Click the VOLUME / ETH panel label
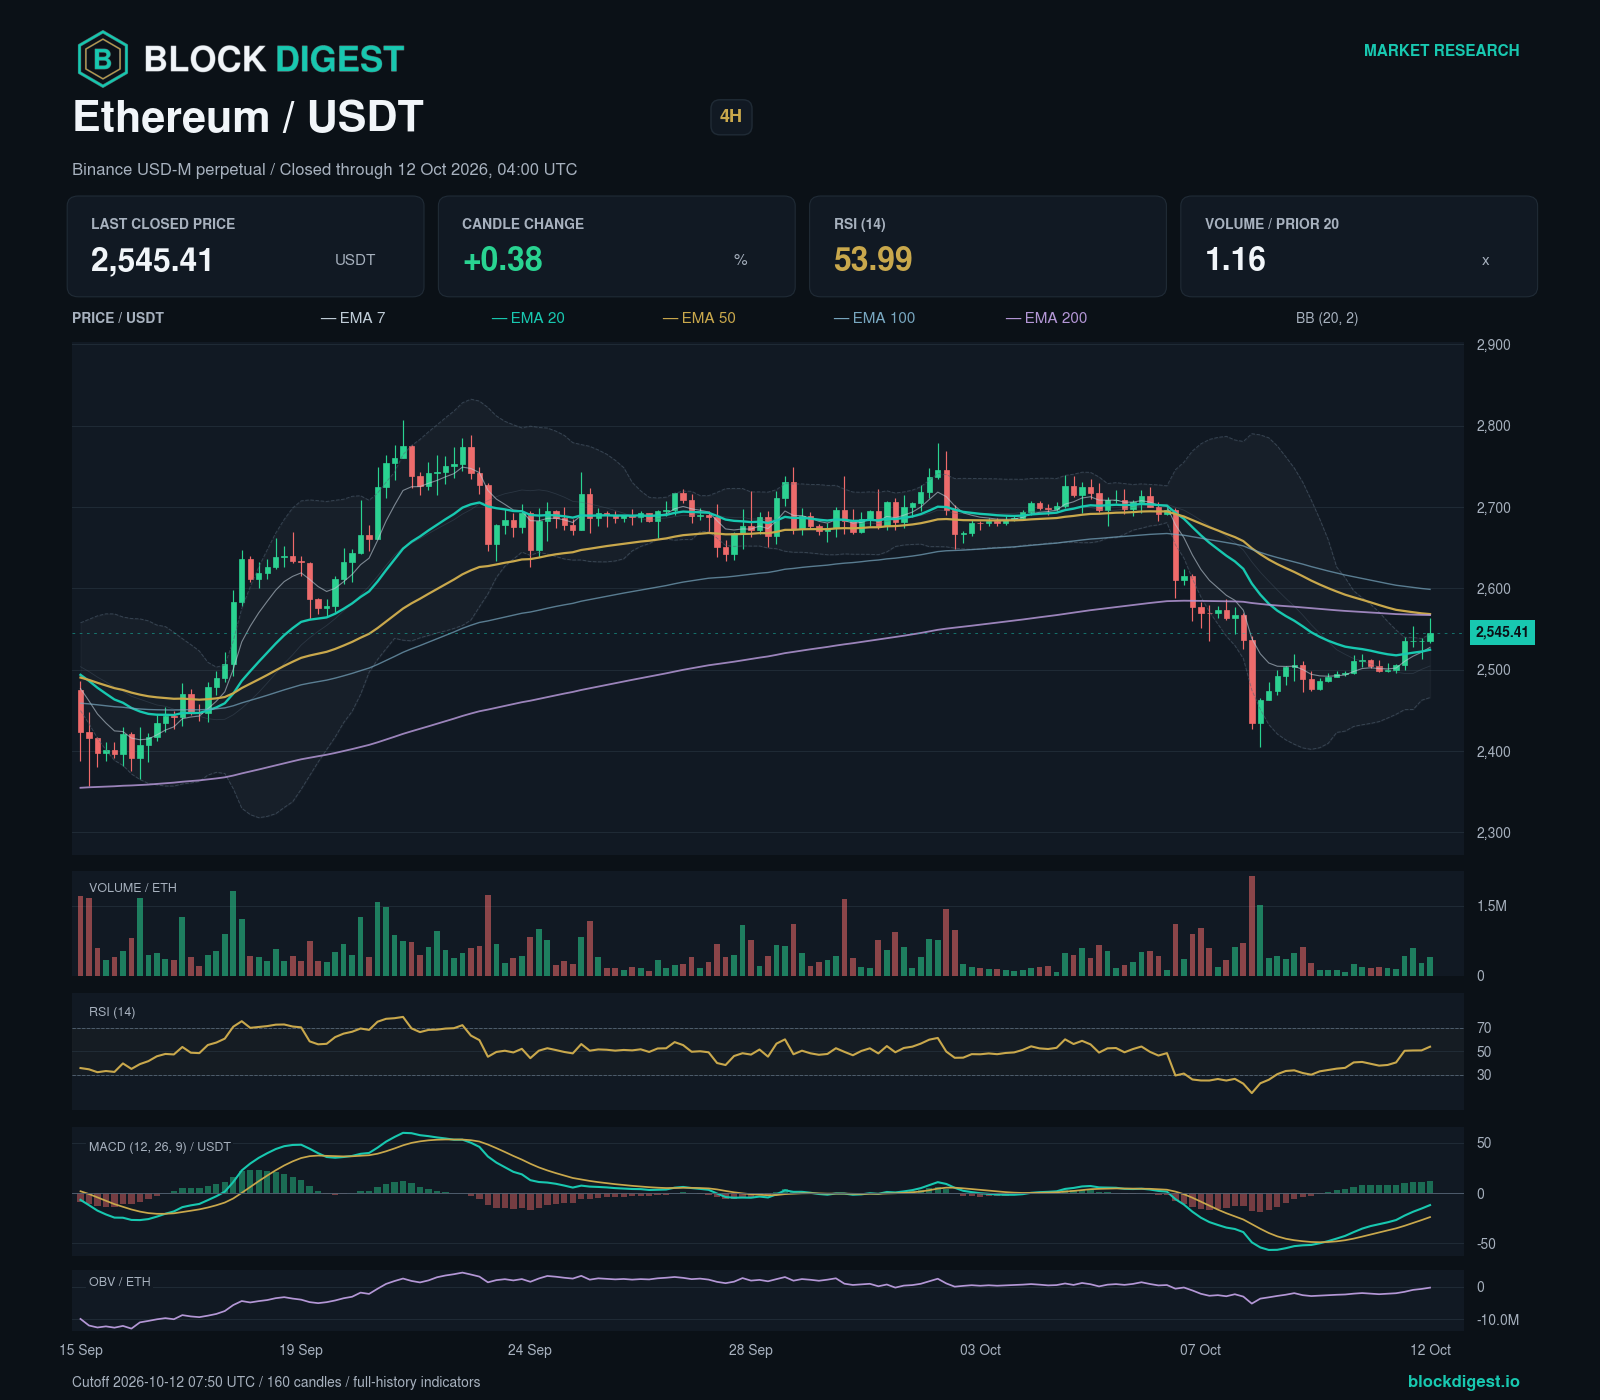This screenshot has height=1400, width=1600. (x=133, y=888)
